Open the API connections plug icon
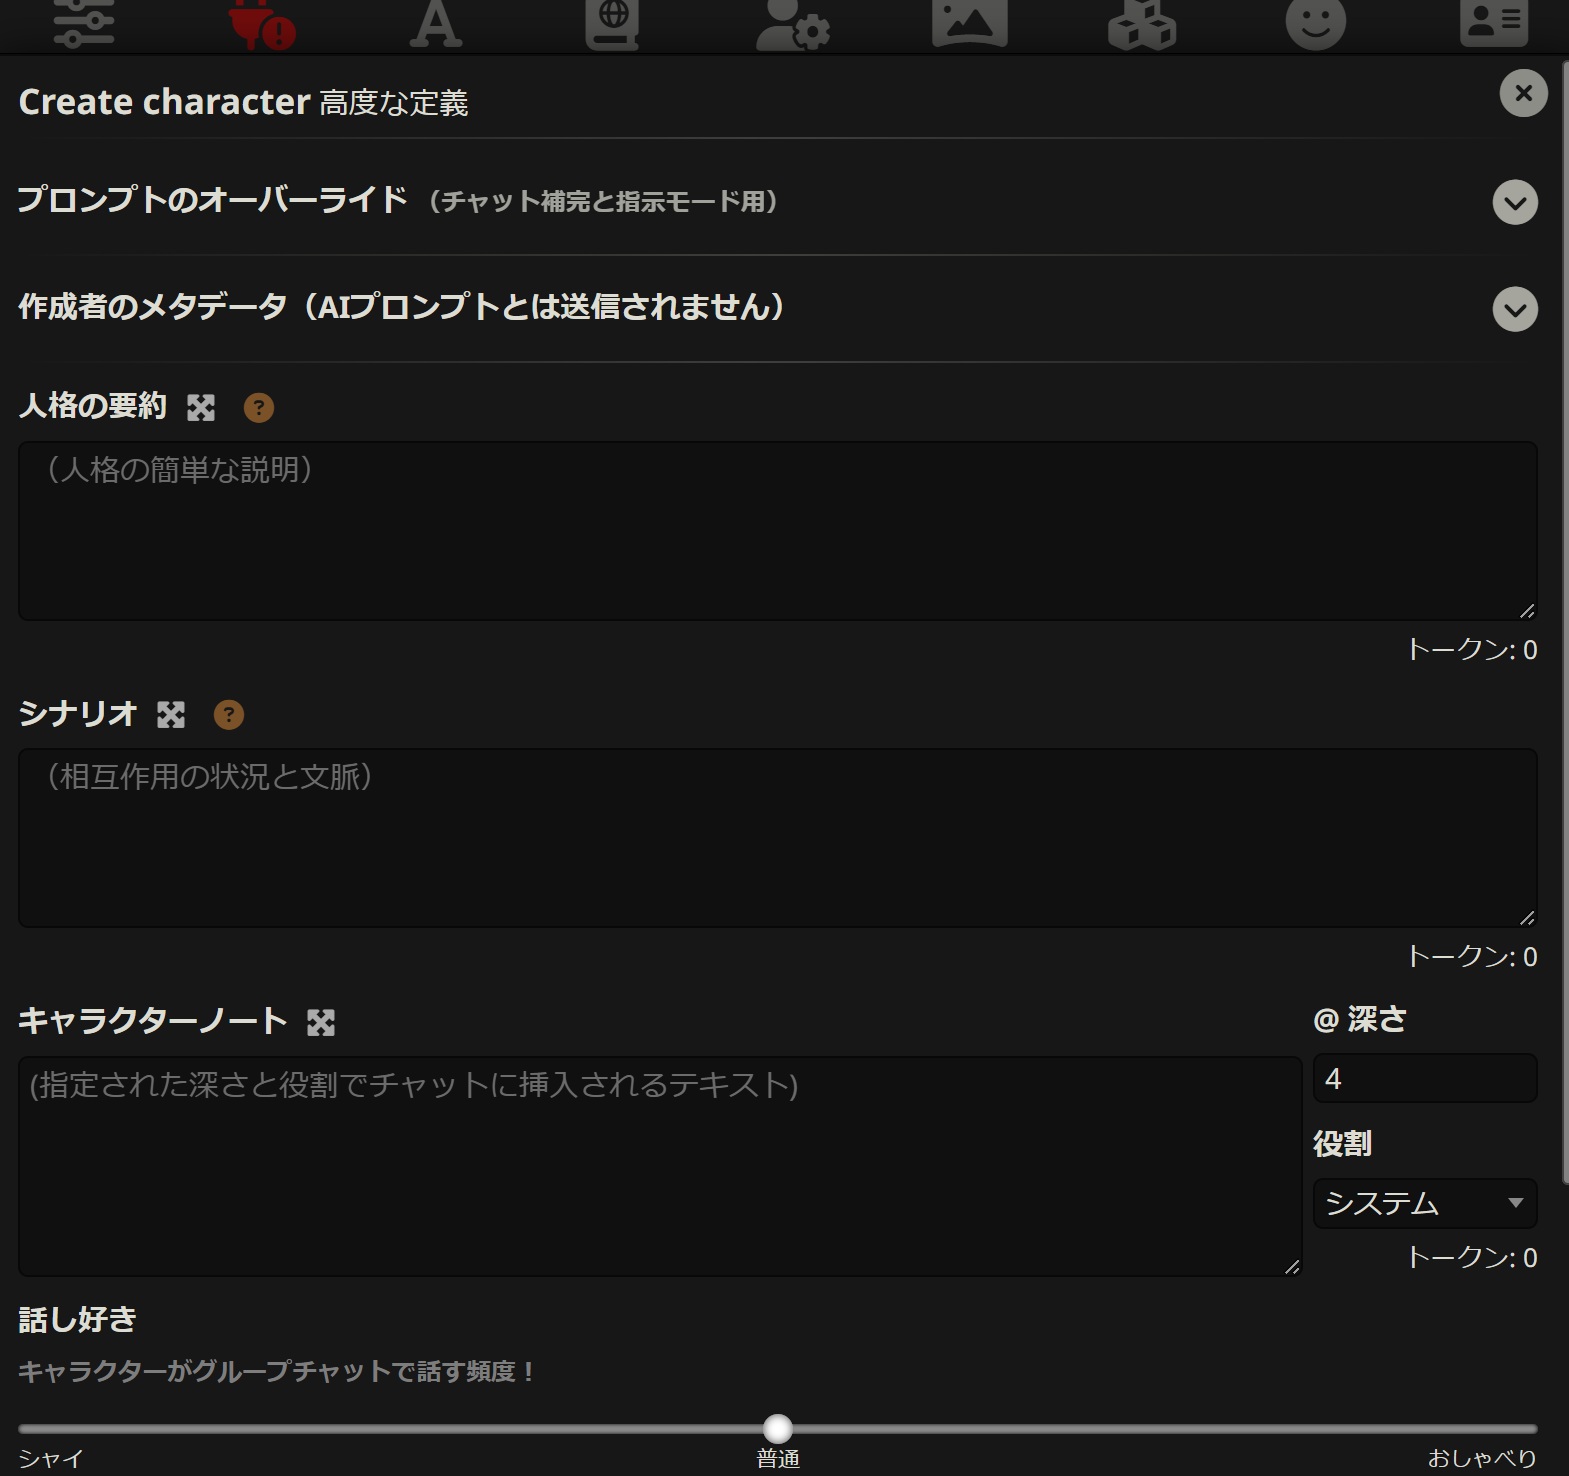This screenshot has width=1569, height=1476. point(260,24)
